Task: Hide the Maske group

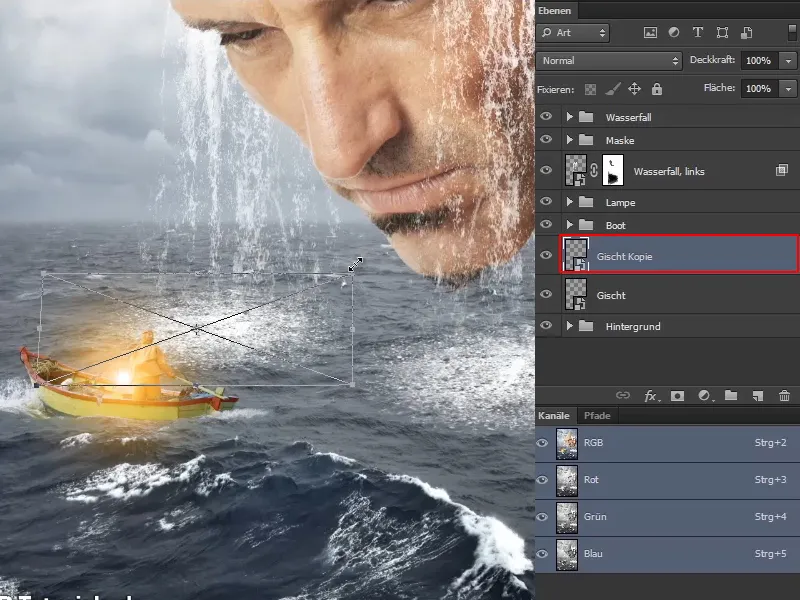Action: click(x=546, y=139)
